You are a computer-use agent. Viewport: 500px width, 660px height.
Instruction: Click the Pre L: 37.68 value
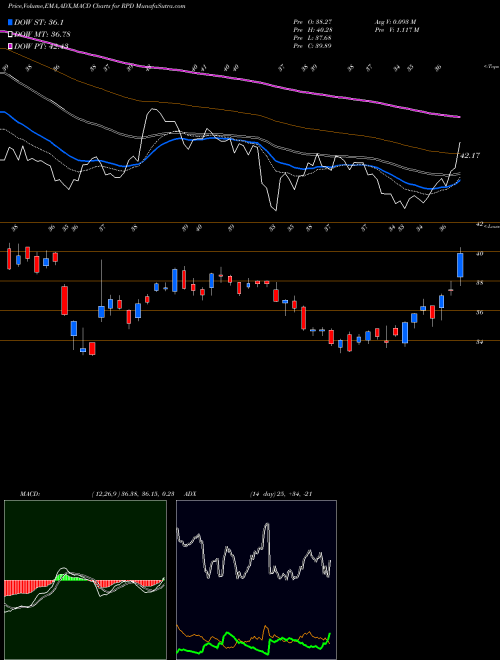pyautogui.click(x=312, y=38)
